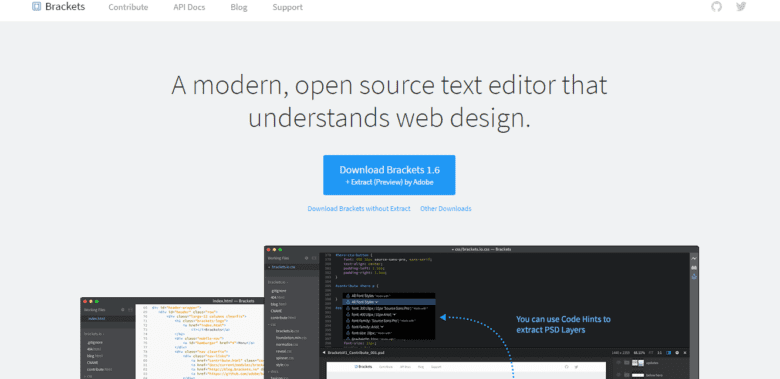780x379 pixels.
Task: Open the Other Downloads link
Action: (446, 208)
